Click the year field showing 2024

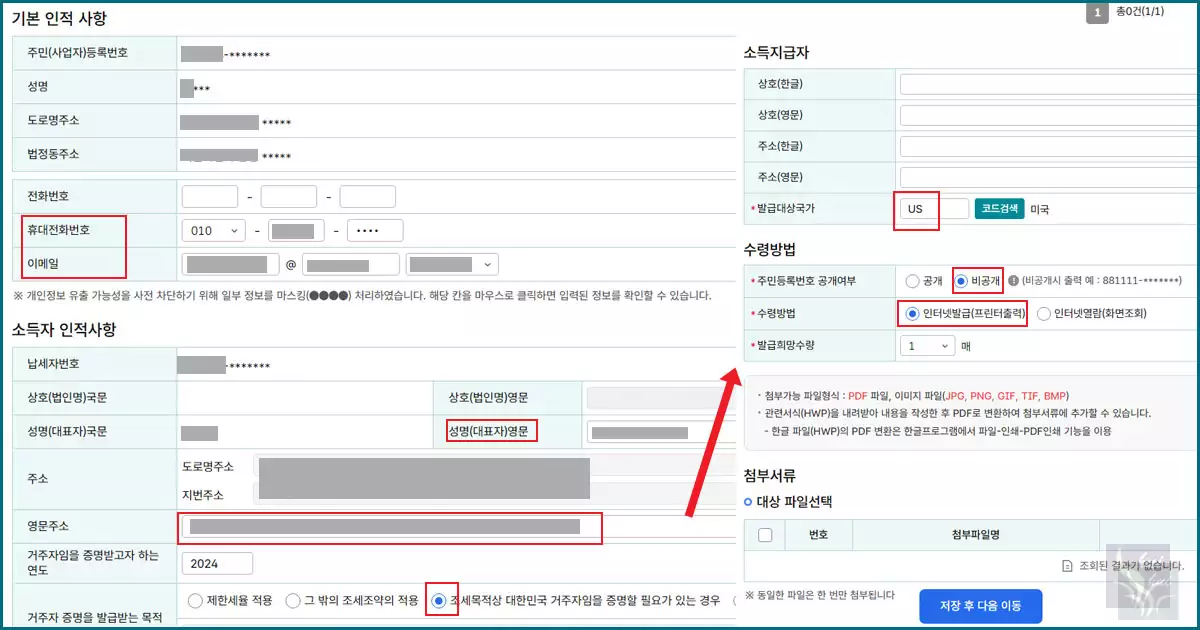[x=216, y=563]
